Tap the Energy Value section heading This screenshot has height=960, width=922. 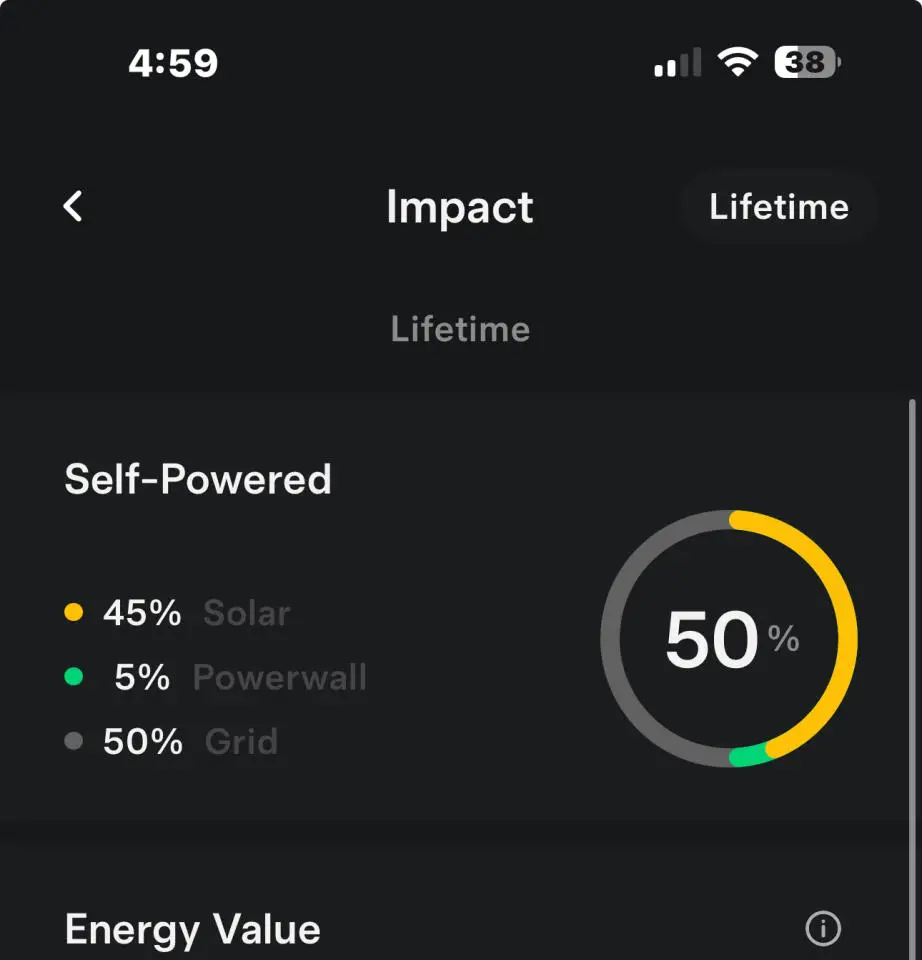tap(193, 930)
